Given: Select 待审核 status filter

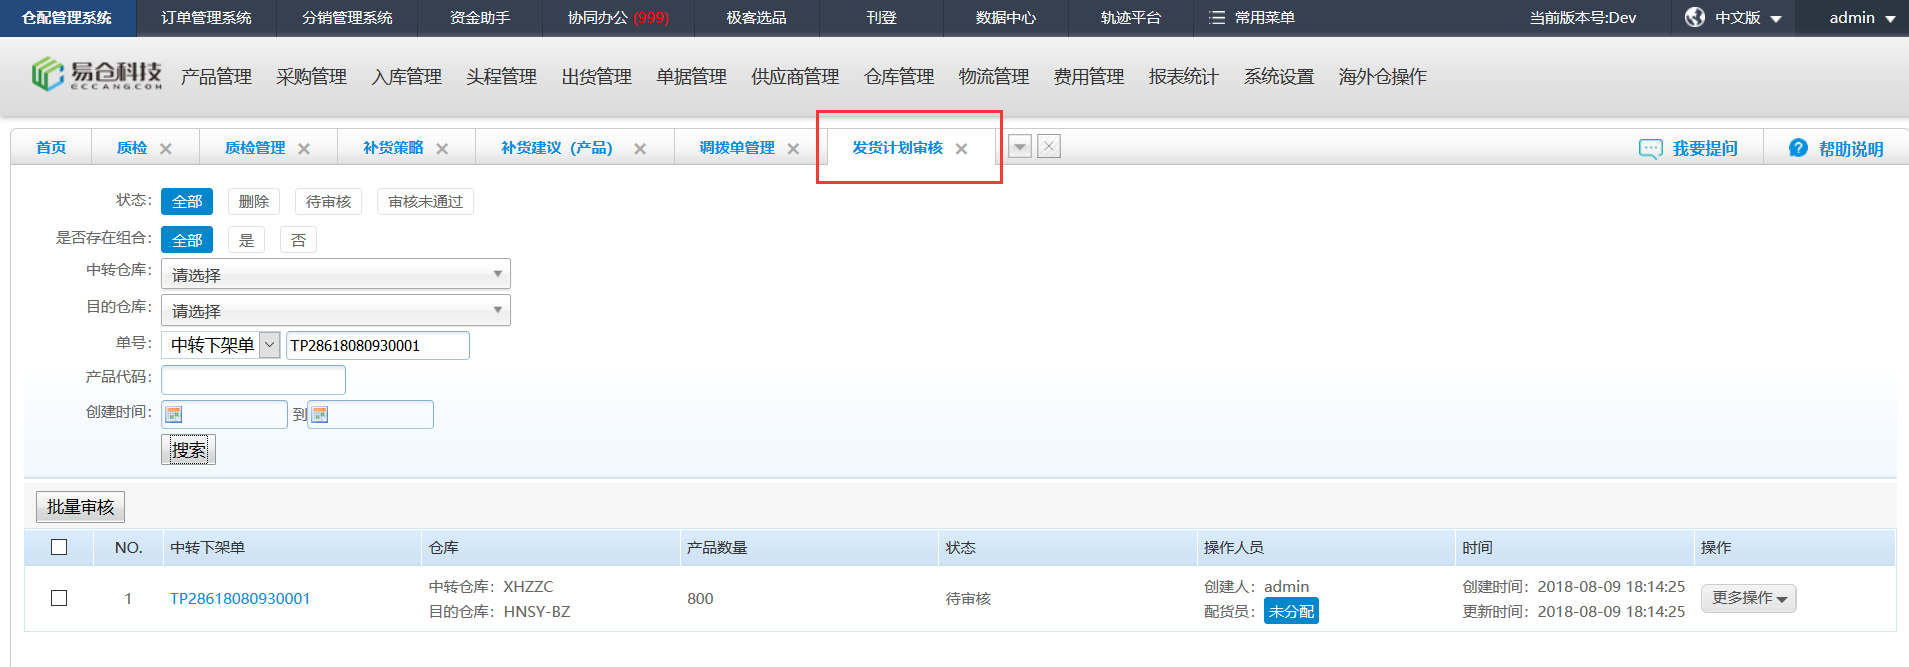Looking at the screenshot, I should (x=328, y=202).
